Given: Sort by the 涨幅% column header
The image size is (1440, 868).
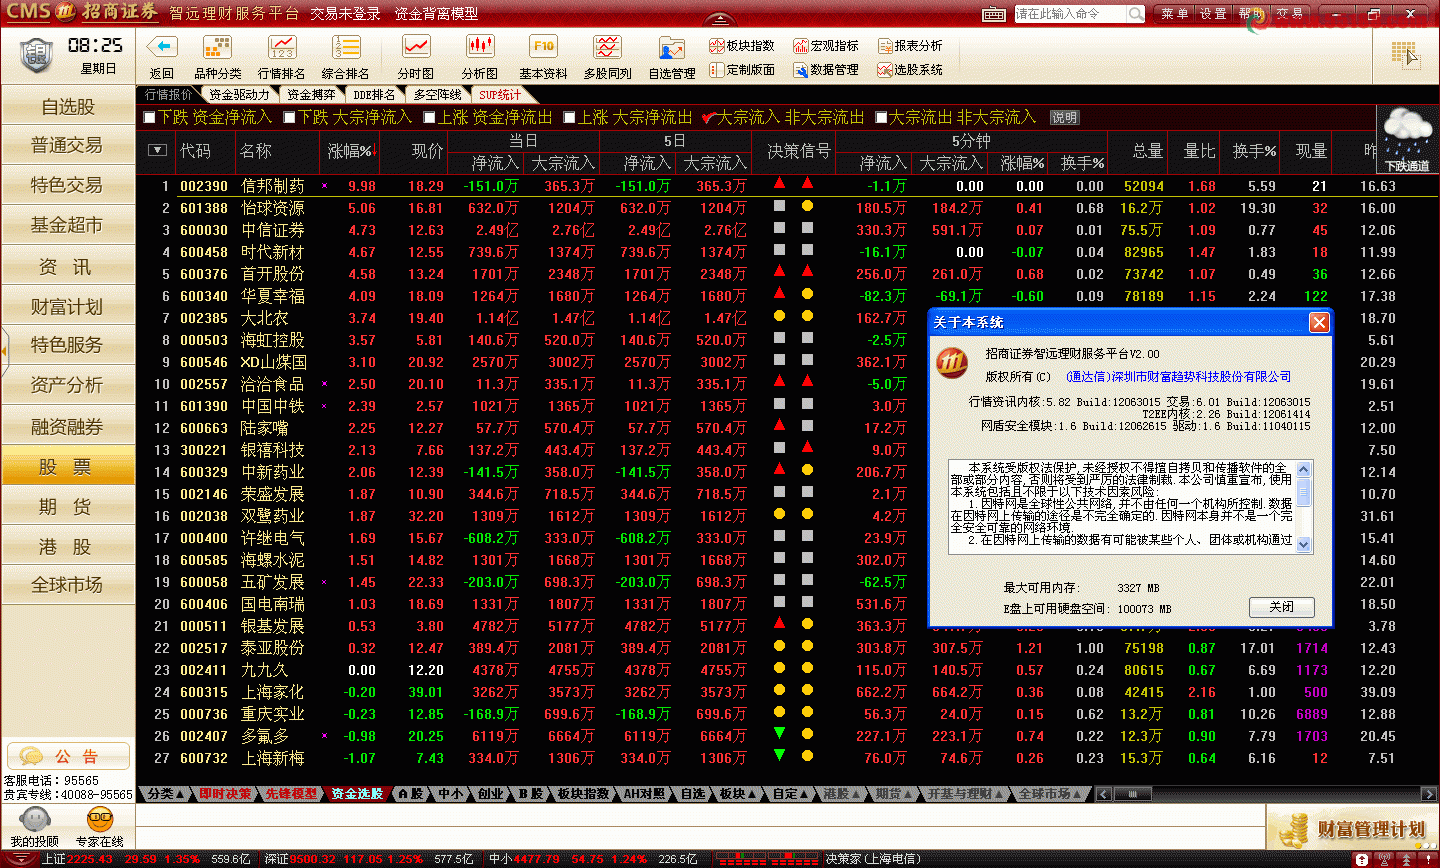Looking at the screenshot, I should point(350,150).
